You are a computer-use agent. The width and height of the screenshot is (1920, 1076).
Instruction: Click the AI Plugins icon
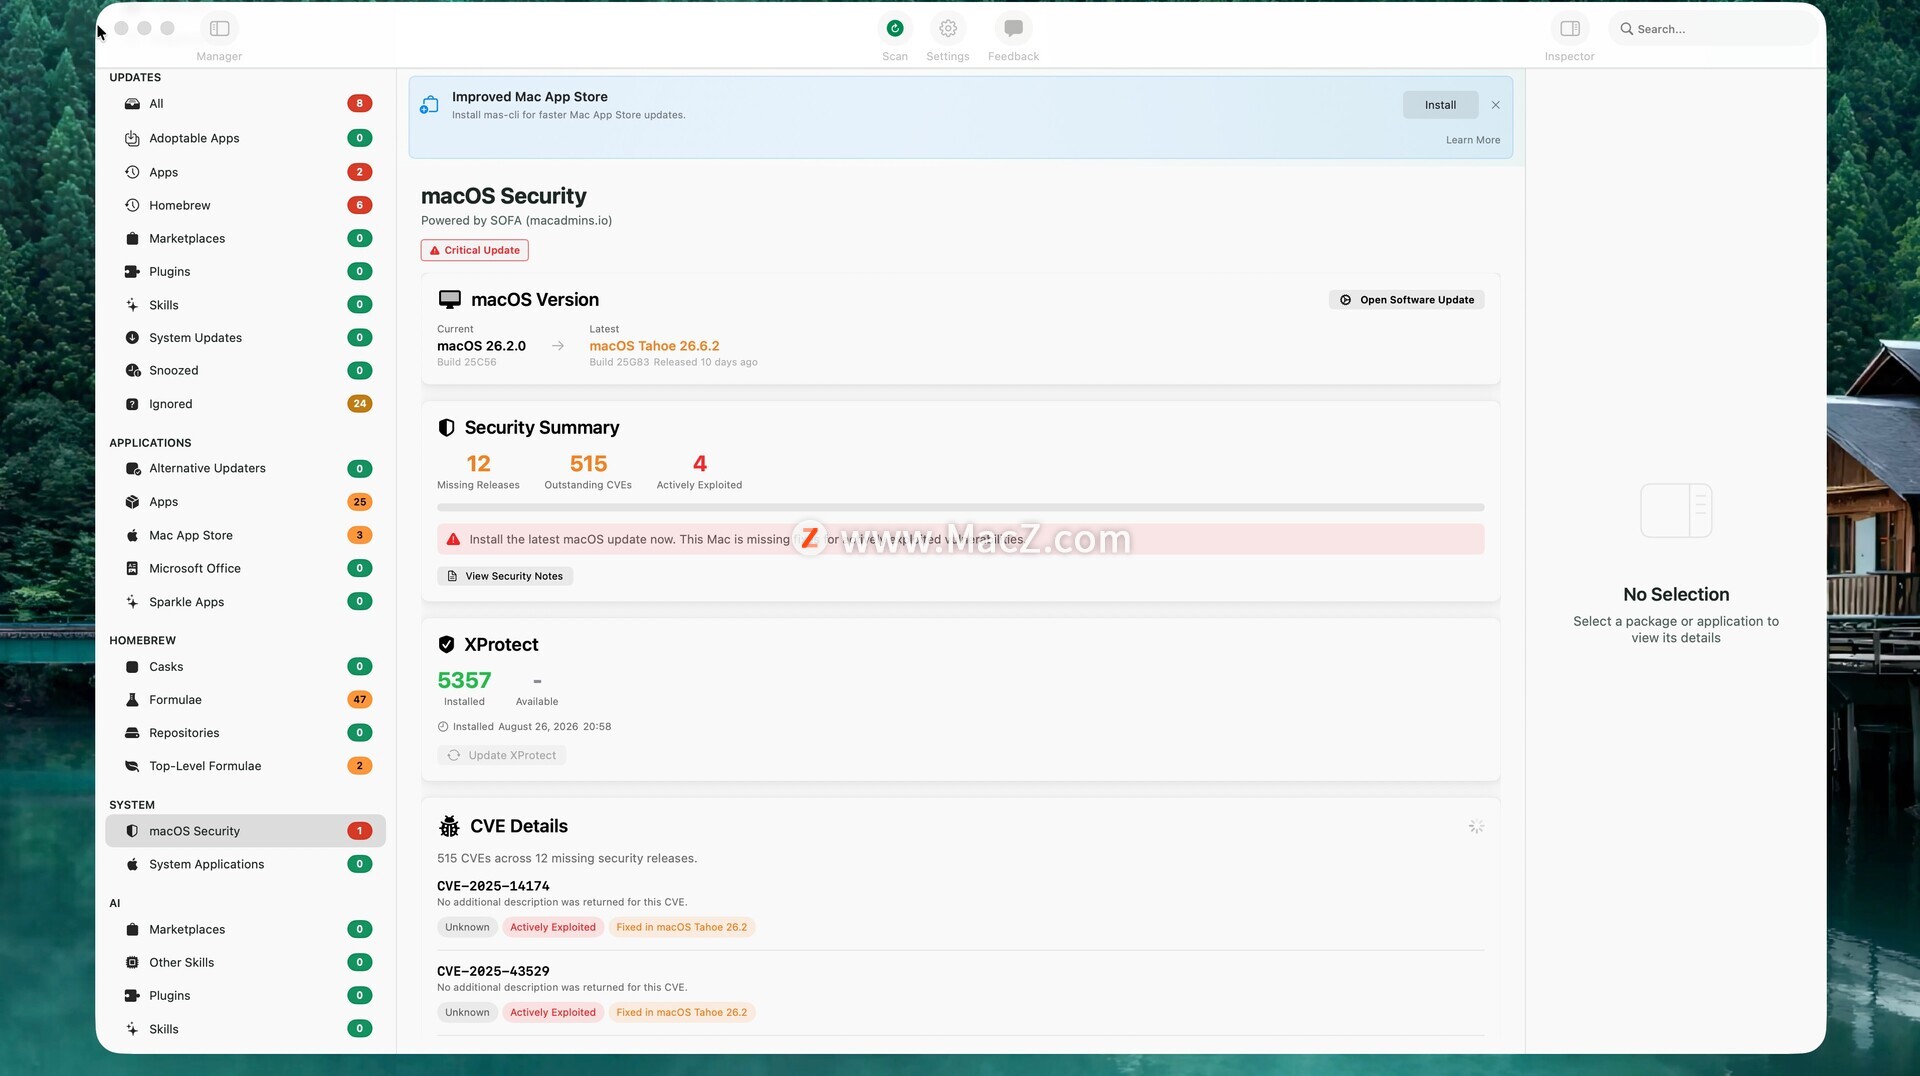132,996
